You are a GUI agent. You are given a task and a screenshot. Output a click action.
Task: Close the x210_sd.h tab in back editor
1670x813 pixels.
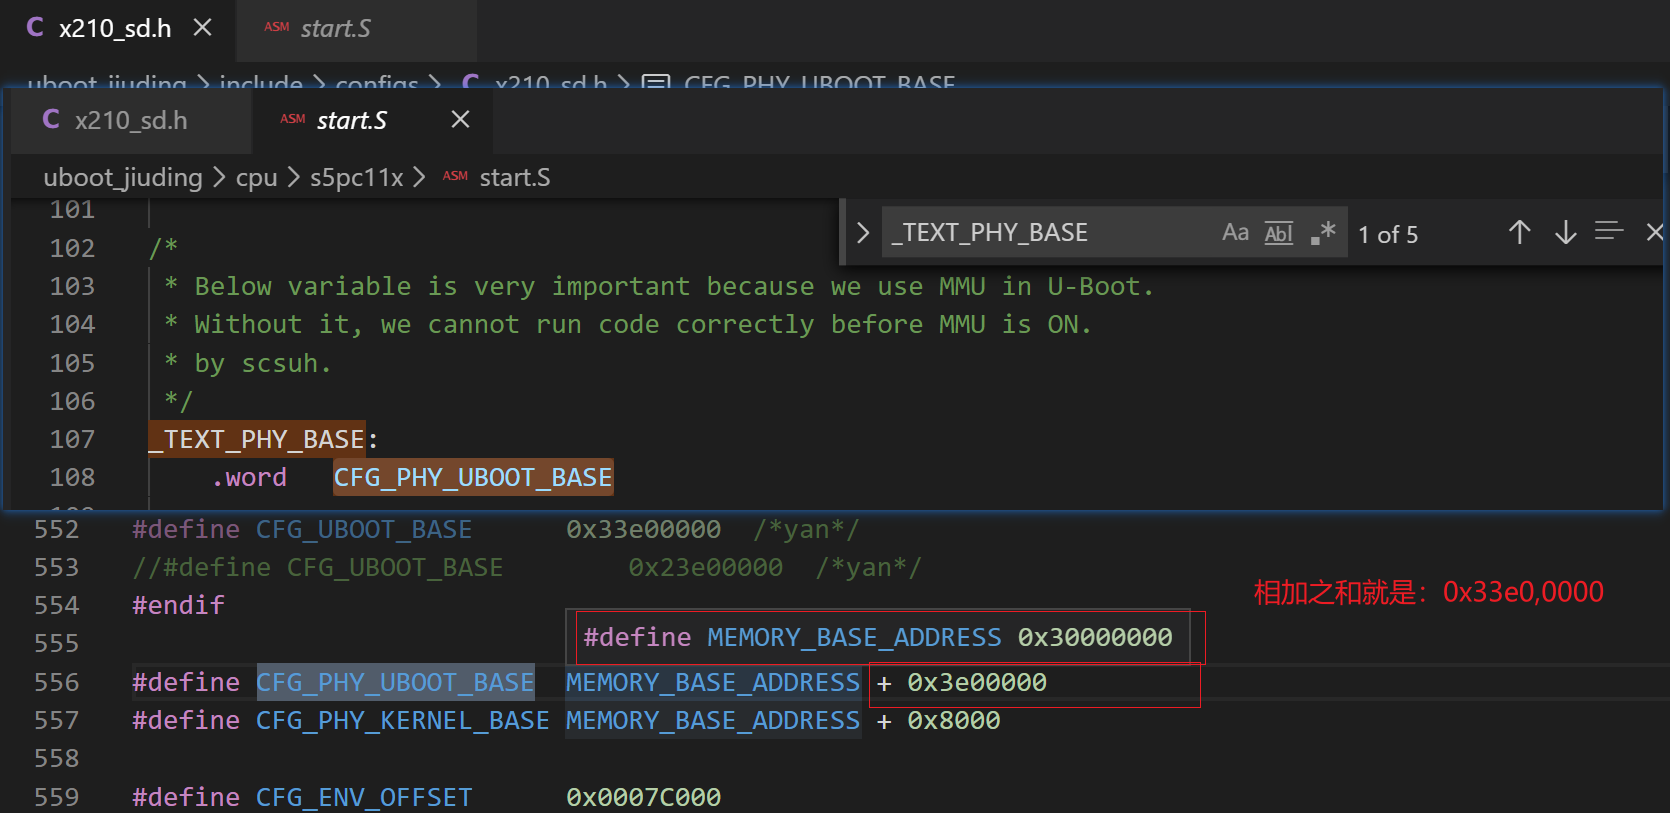point(202,28)
